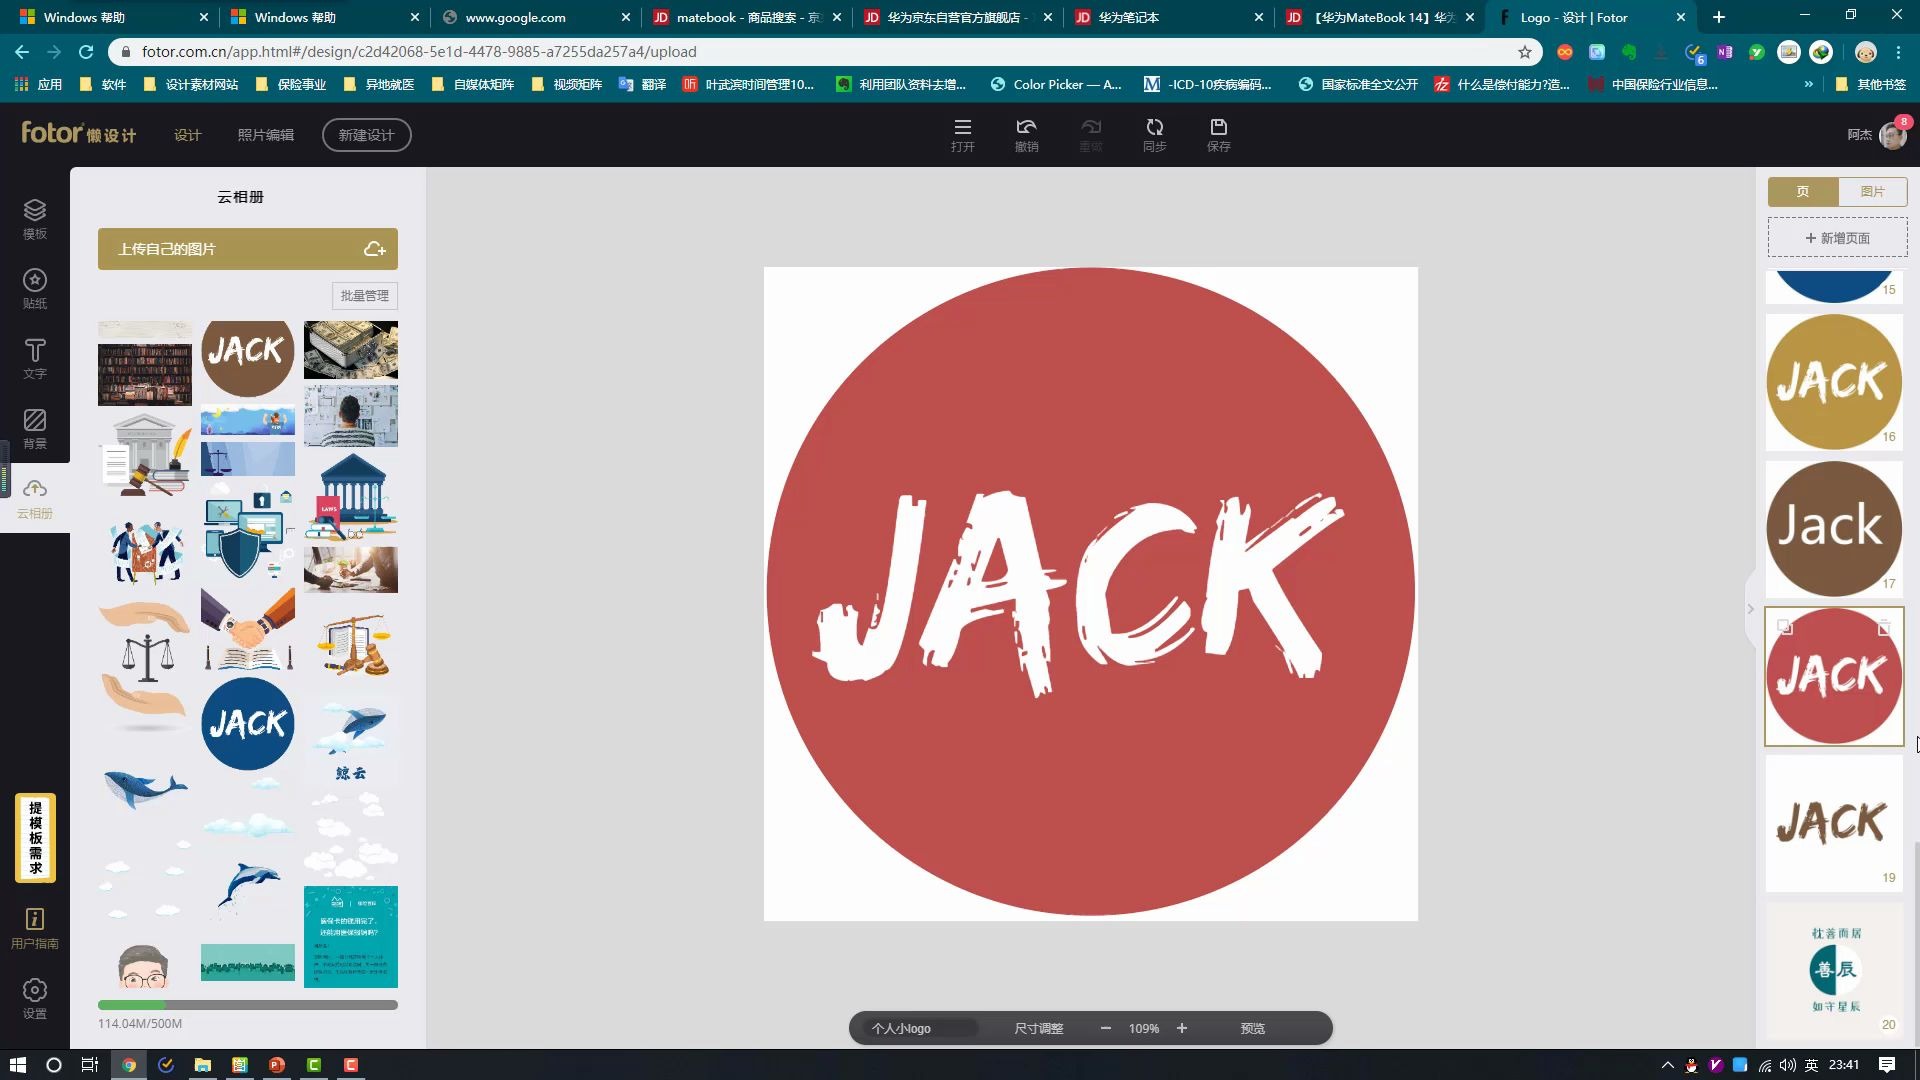Click Upload your own images (上传自己的图片)
This screenshot has height=1080, width=1920.
pyautogui.click(x=248, y=249)
